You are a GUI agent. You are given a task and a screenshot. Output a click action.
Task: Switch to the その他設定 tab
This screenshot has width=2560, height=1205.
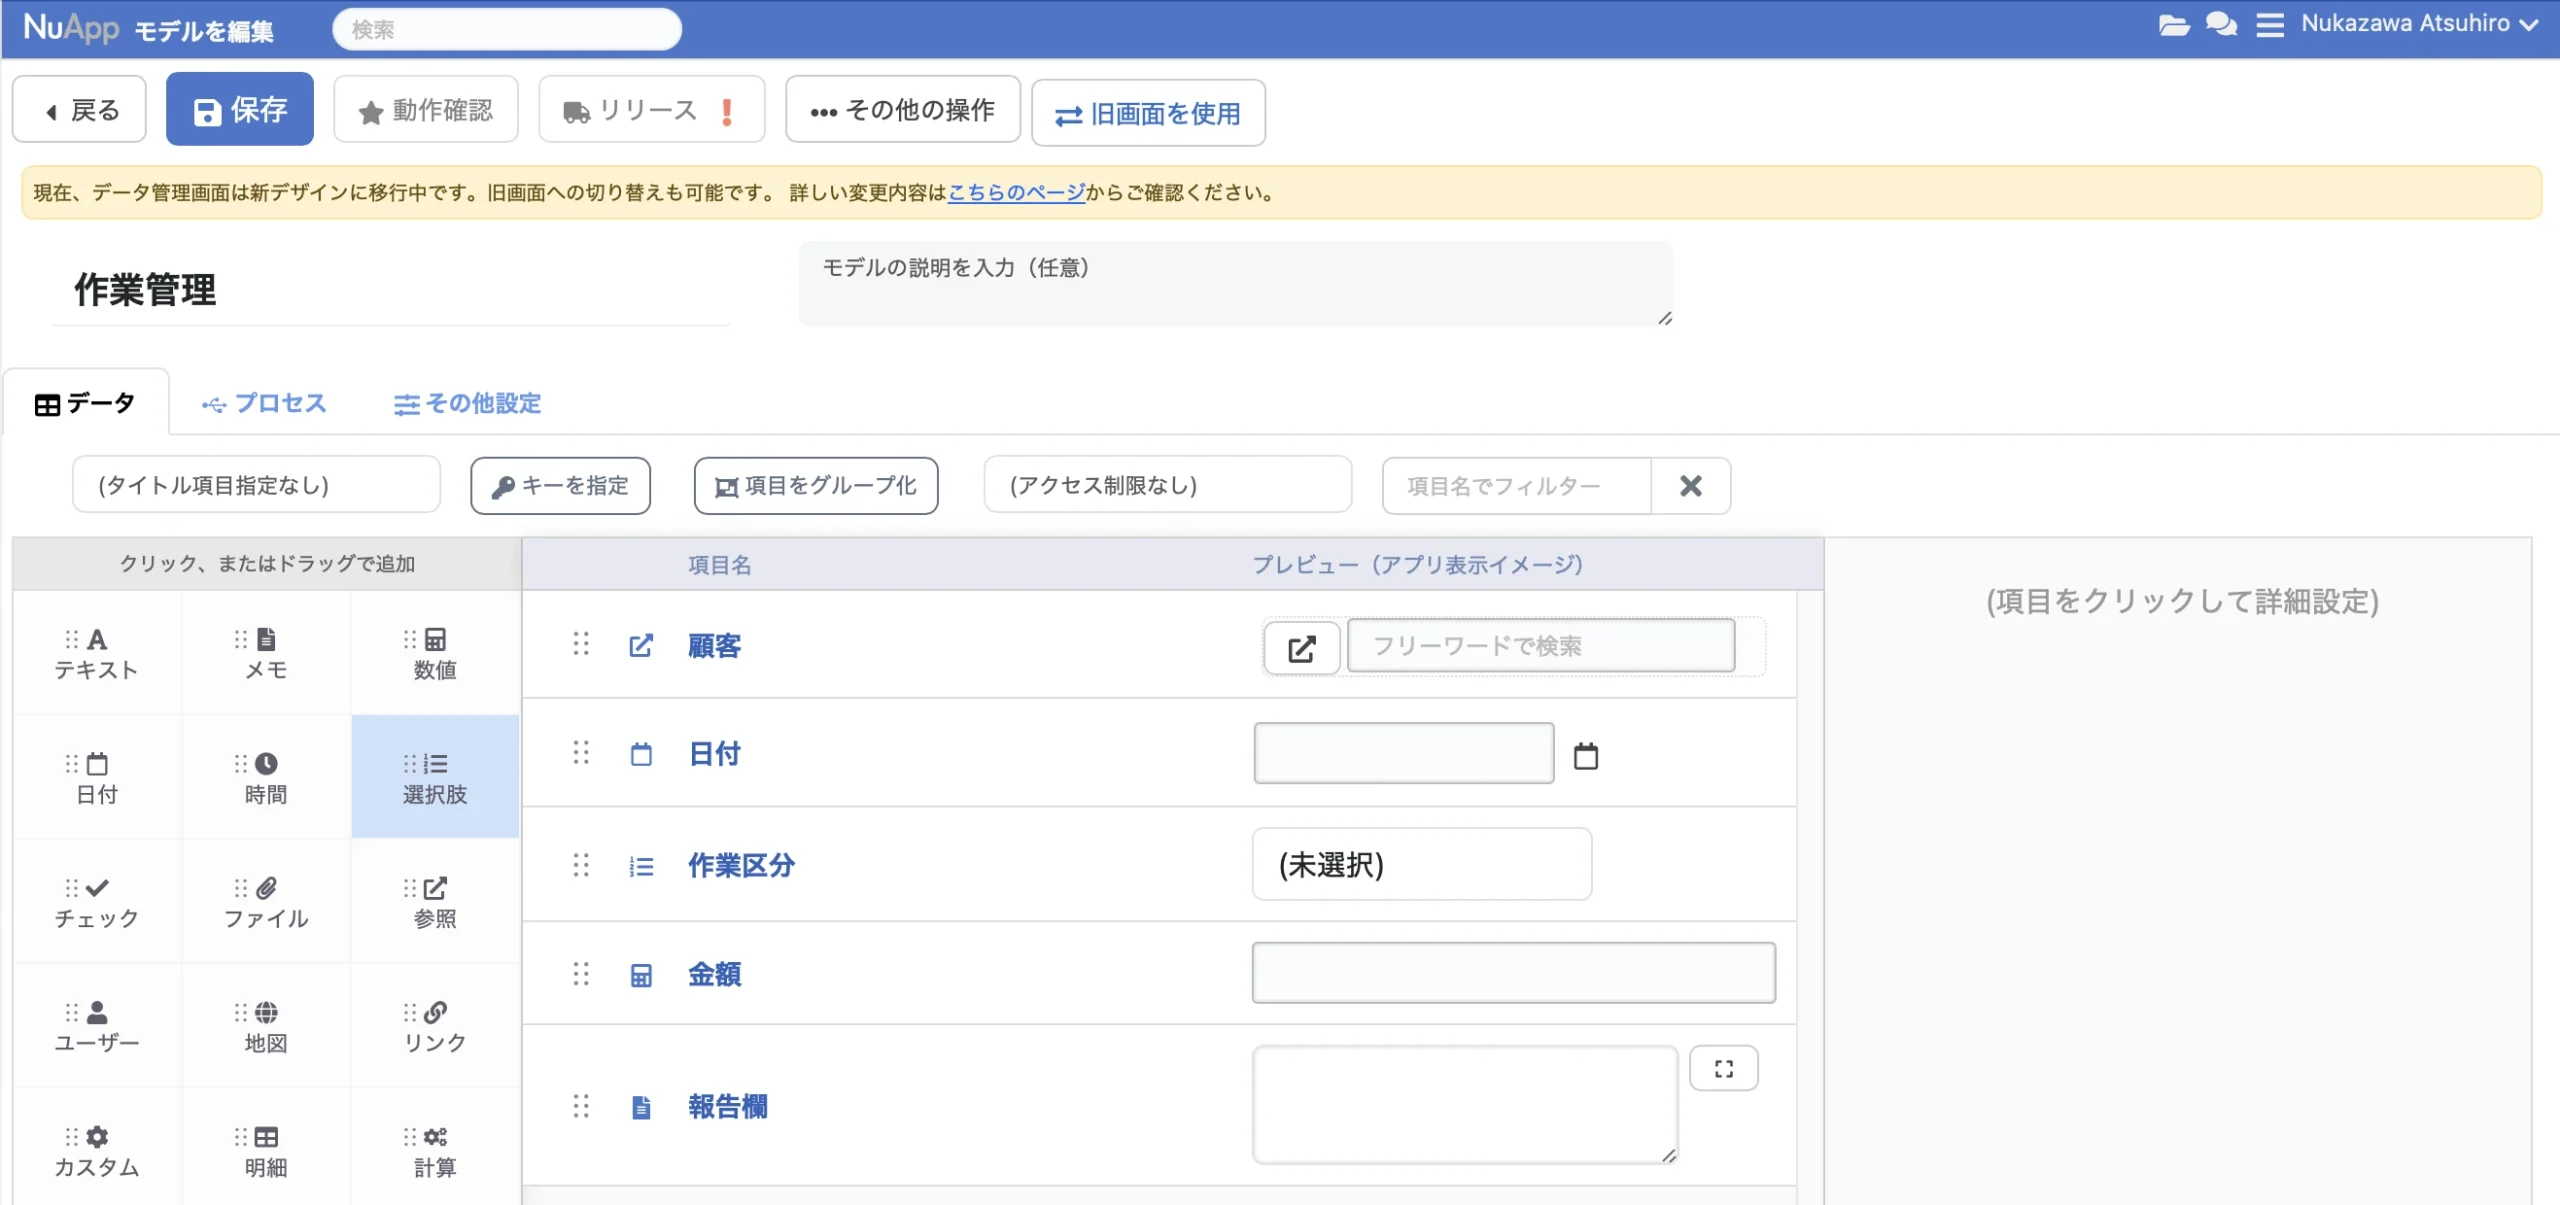(467, 403)
